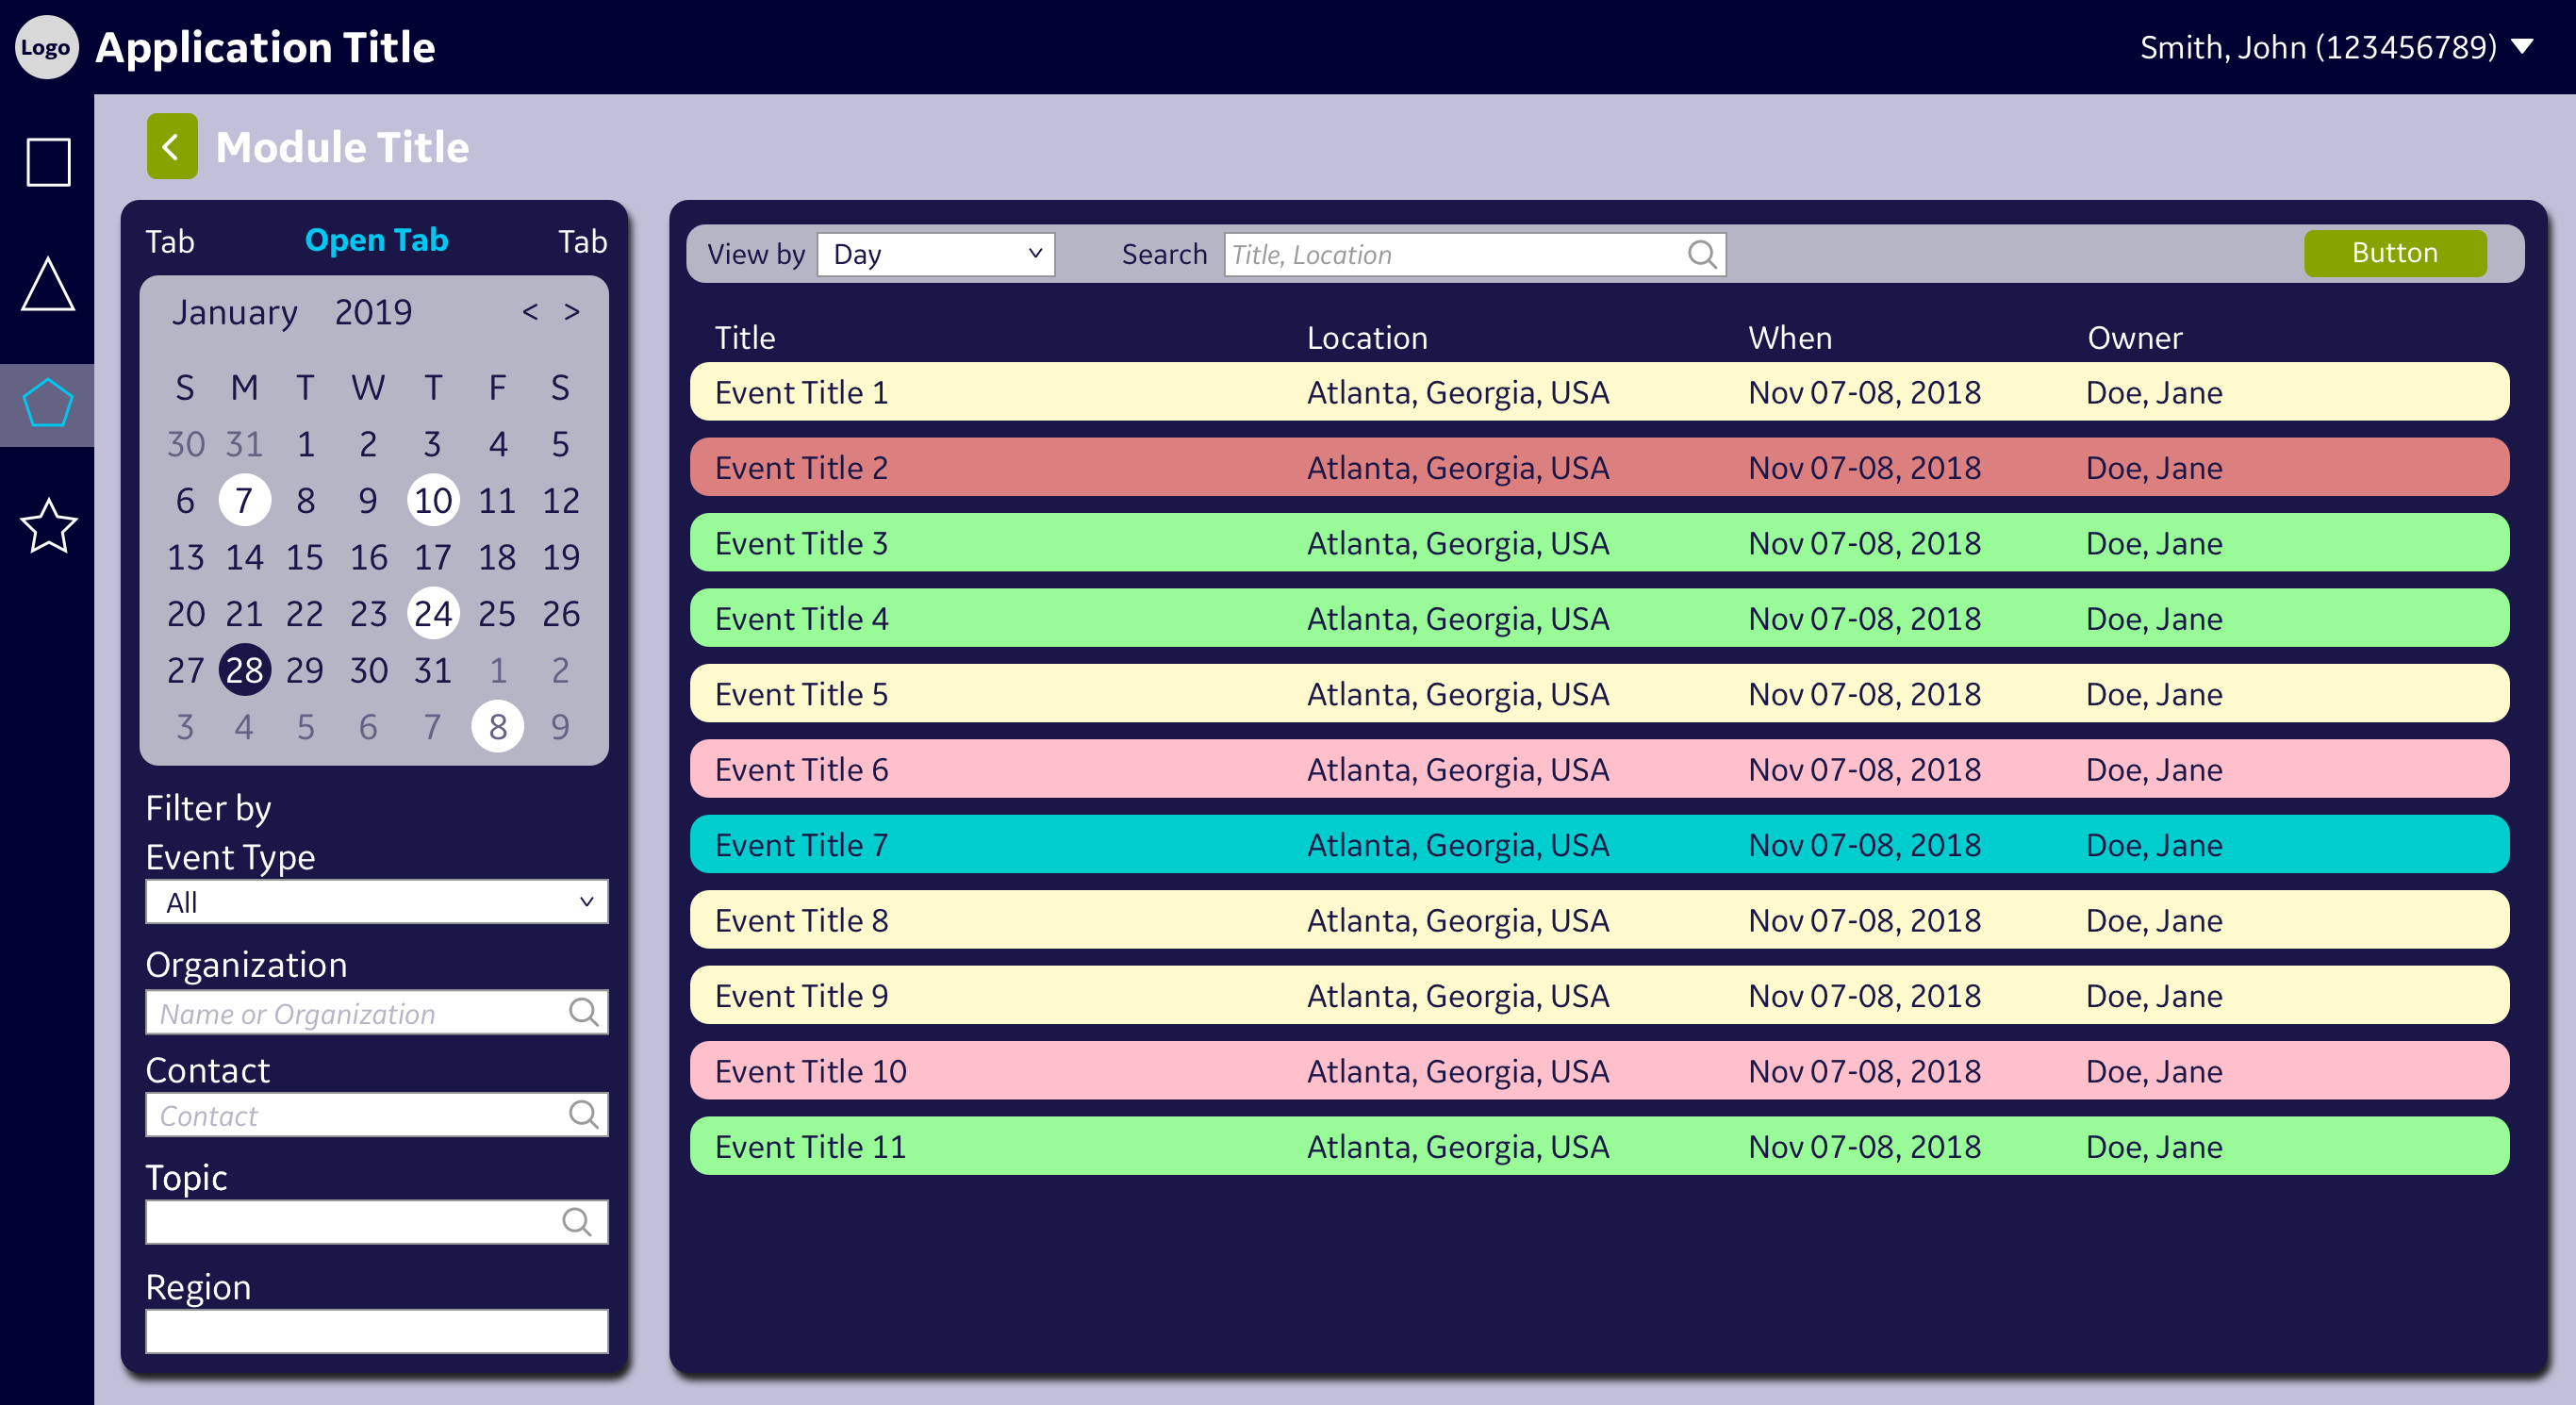The image size is (2576, 1405).
Task: Click the Organization search magnifier icon
Action: [583, 1012]
